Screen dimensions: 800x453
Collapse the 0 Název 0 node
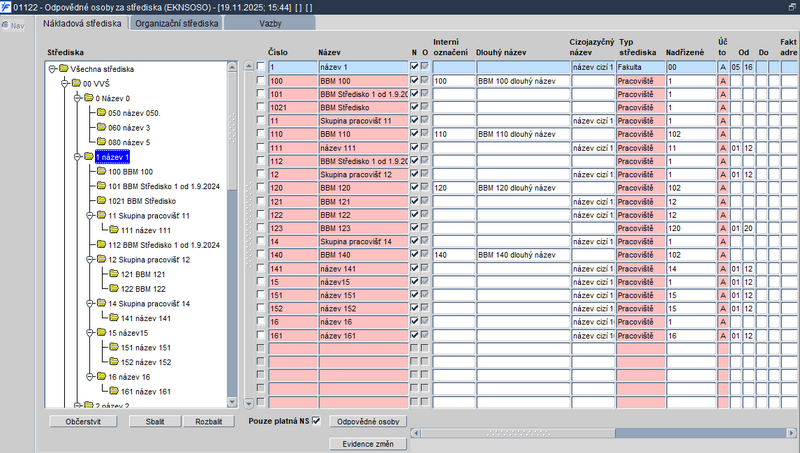click(x=77, y=98)
